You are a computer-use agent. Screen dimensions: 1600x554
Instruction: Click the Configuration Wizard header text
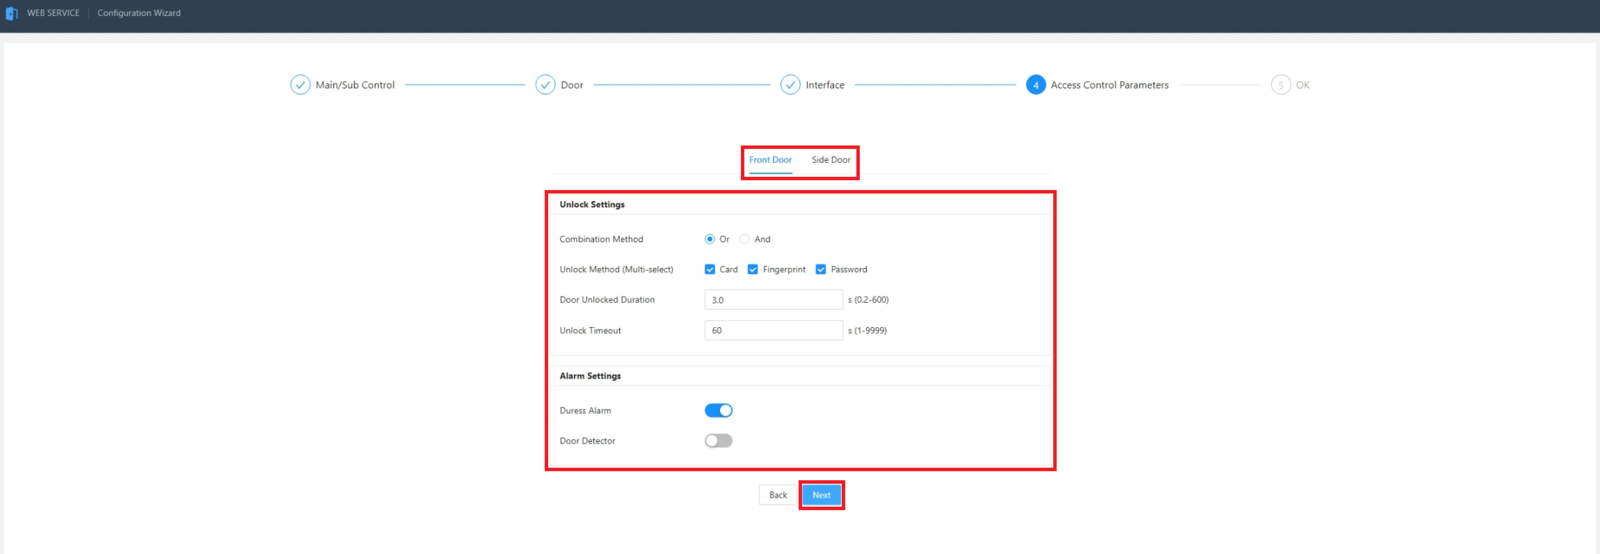(139, 13)
